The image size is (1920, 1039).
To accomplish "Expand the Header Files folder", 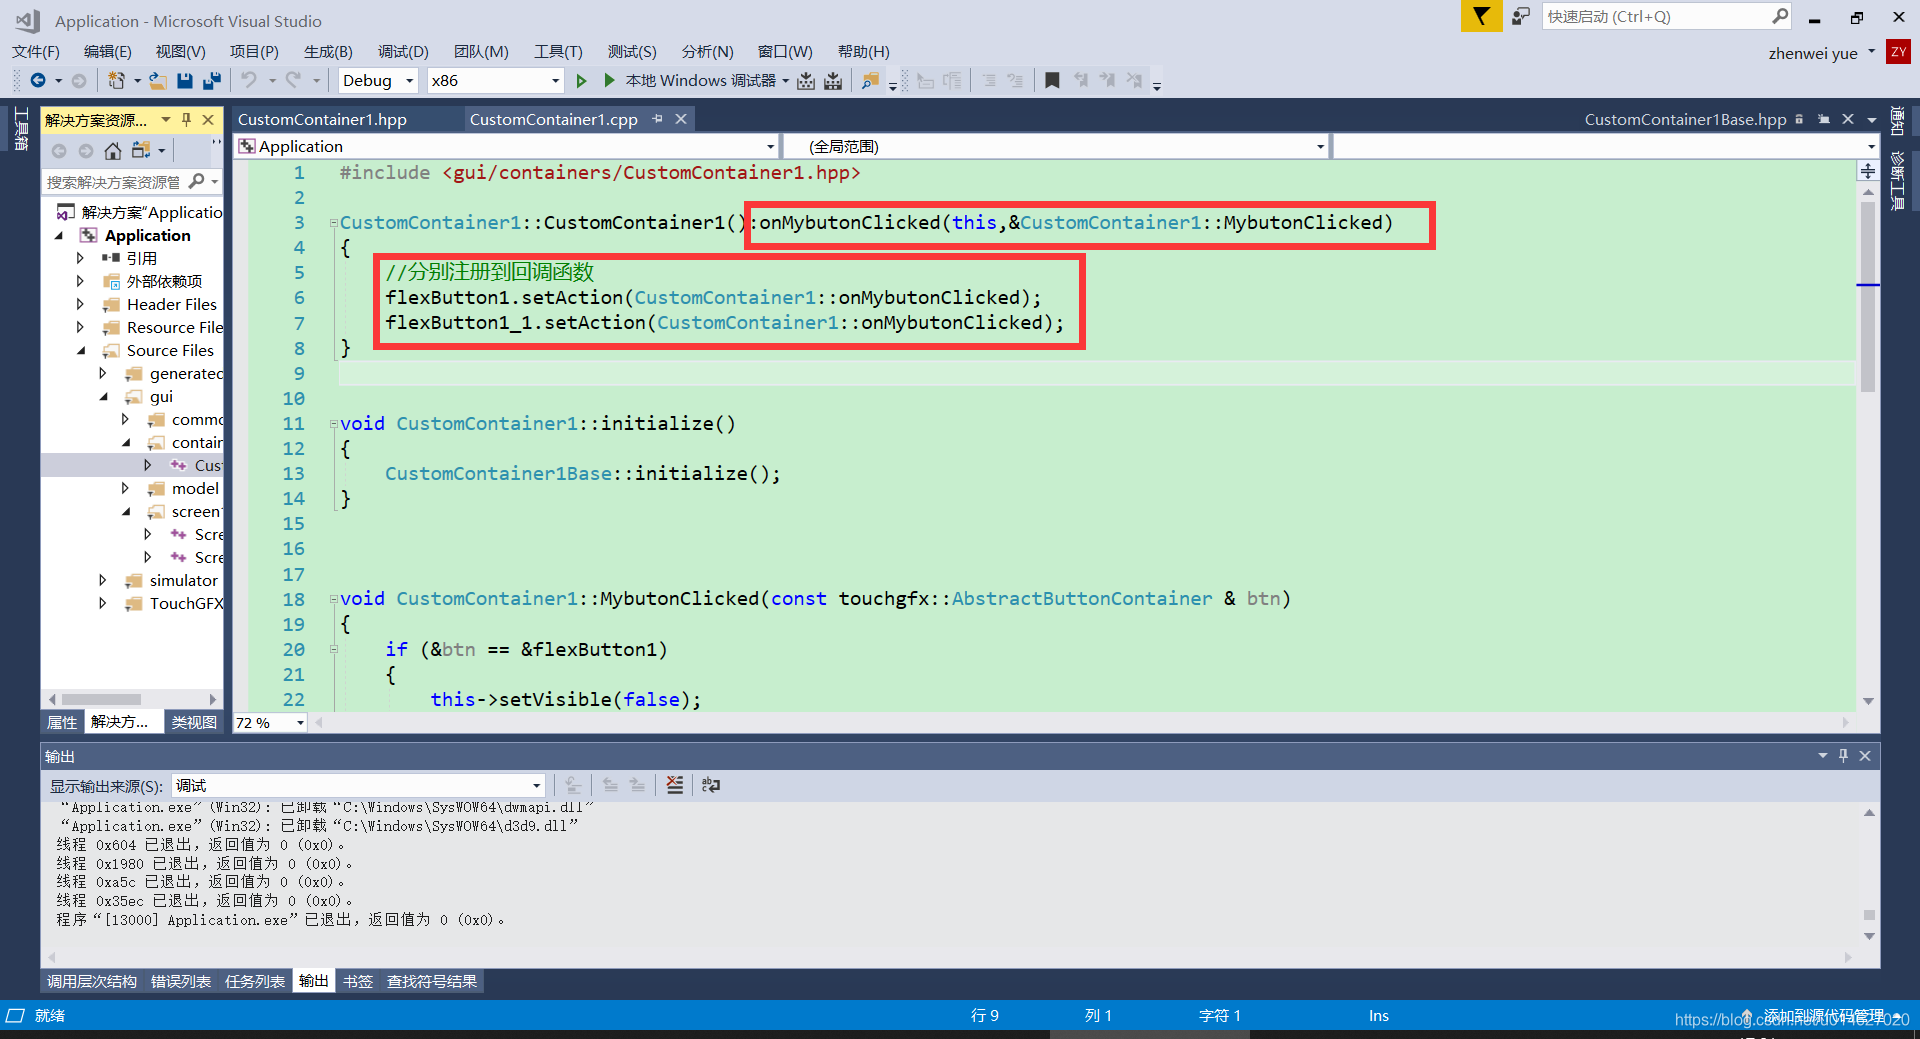I will click(x=81, y=304).
